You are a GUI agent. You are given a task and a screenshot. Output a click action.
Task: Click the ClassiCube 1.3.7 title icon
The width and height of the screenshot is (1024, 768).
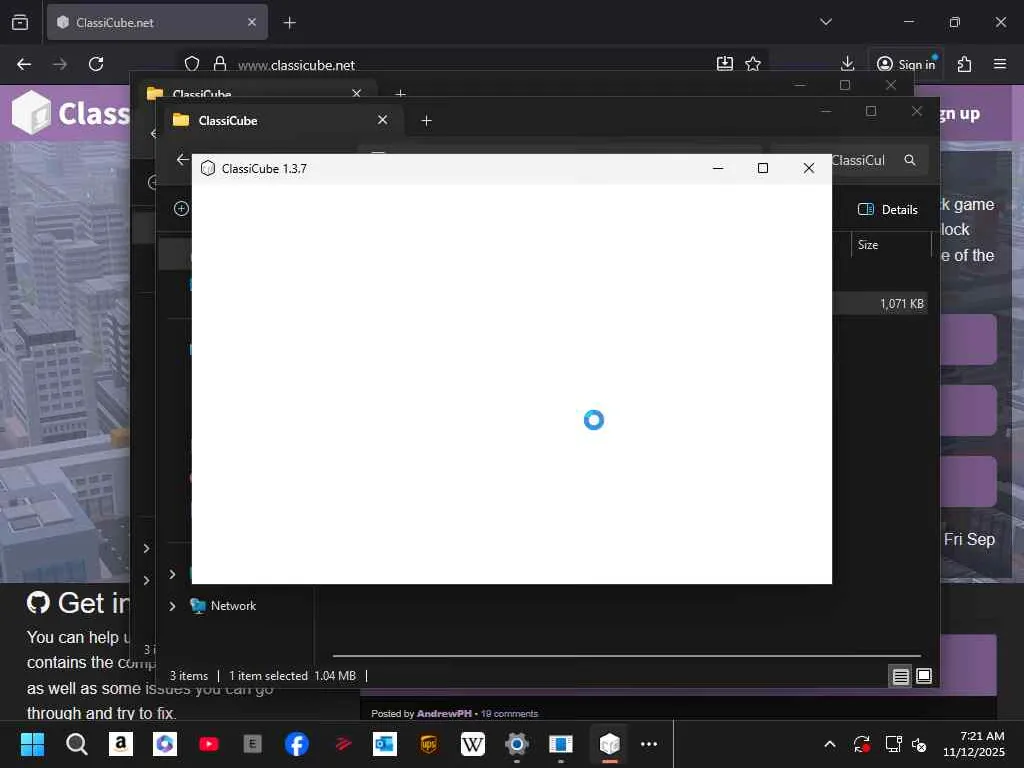(x=208, y=168)
